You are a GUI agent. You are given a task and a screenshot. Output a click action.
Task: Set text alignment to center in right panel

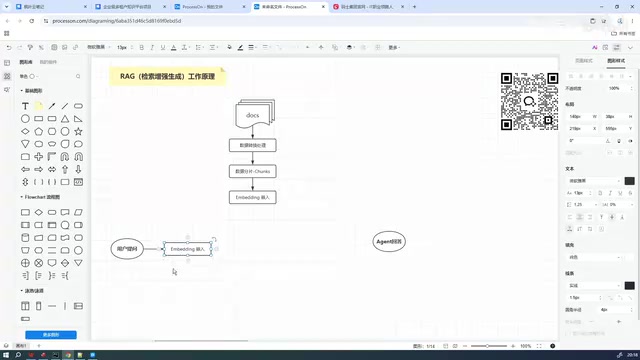(x=580, y=217)
